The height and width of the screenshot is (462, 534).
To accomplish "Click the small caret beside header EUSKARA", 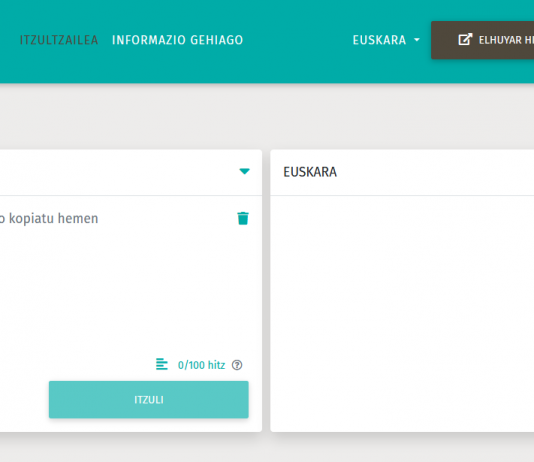I will (417, 40).
